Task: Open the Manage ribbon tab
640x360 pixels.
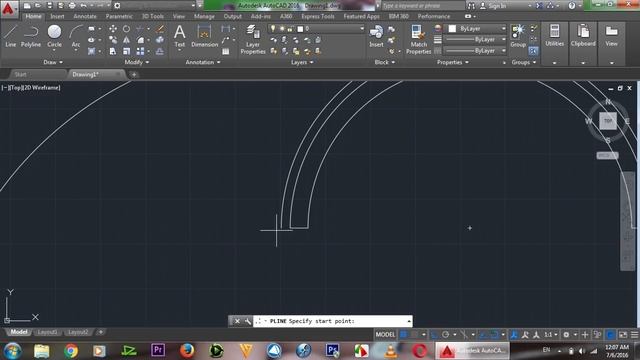Action: pos(204,16)
